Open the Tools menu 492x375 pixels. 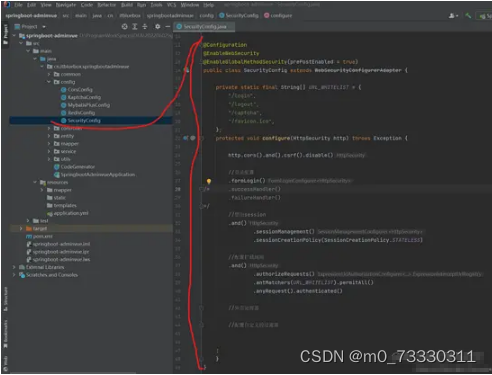pyautogui.click(x=156, y=5)
